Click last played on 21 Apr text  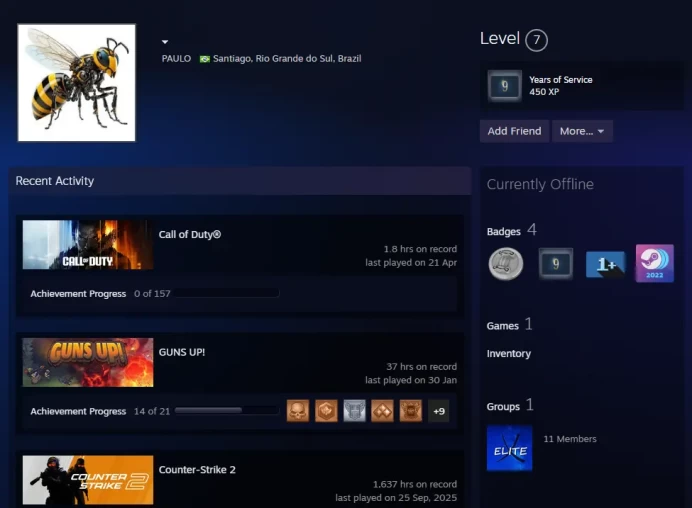[x=411, y=263]
